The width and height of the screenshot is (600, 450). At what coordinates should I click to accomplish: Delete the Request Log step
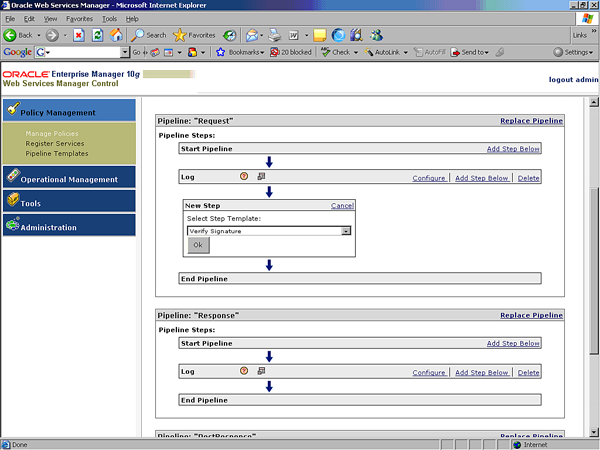(528, 178)
